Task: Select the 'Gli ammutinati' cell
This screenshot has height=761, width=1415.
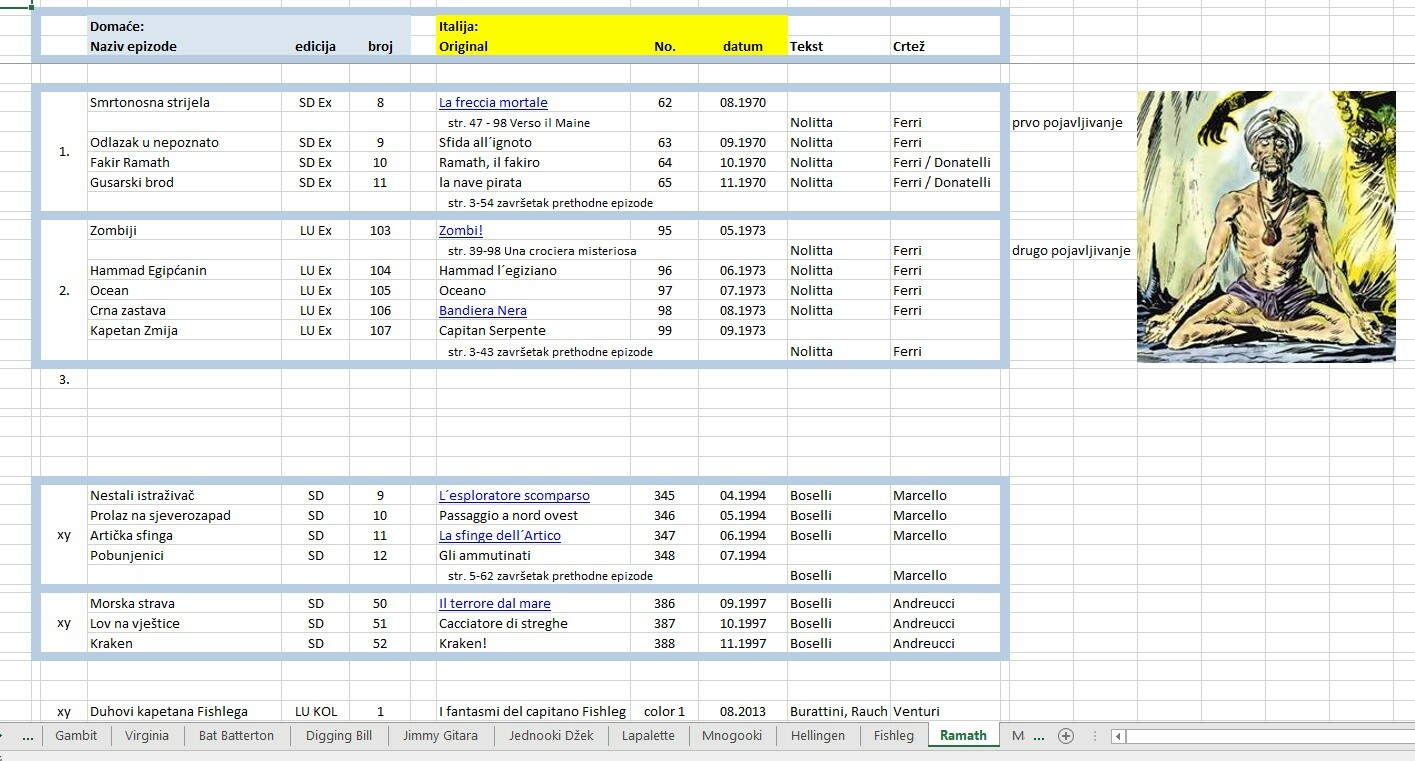Action: coord(533,556)
